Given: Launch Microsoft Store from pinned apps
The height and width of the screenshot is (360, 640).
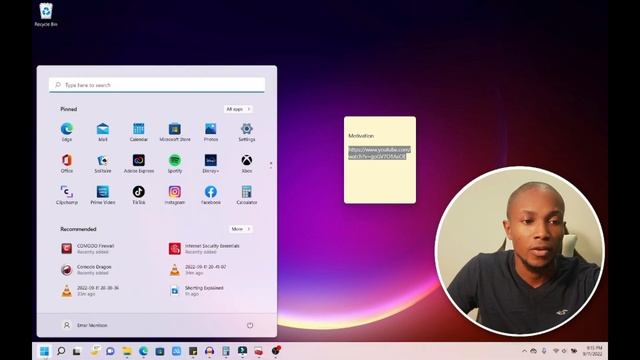Looking at the screenshot, I should pyautogui.click(x=175, y=132).
